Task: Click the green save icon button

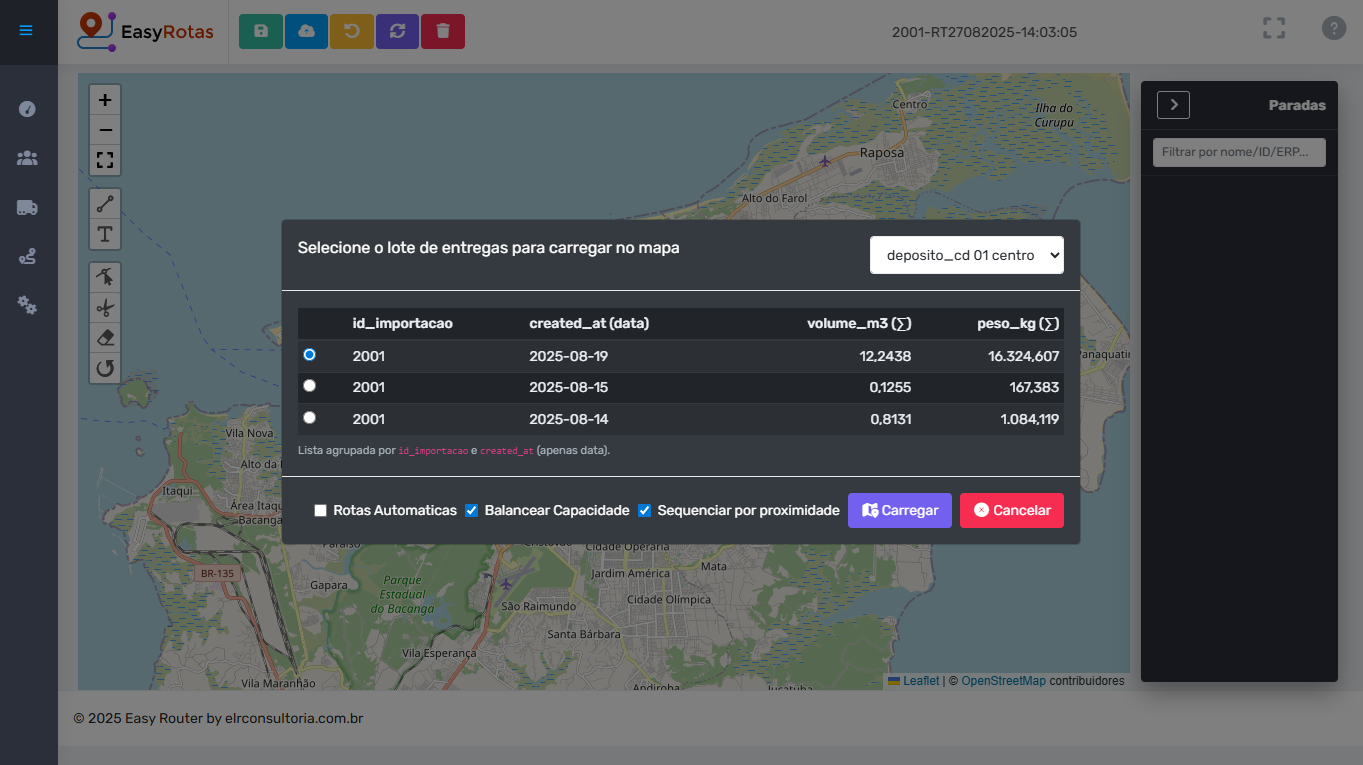Action: tap(261, 31)
